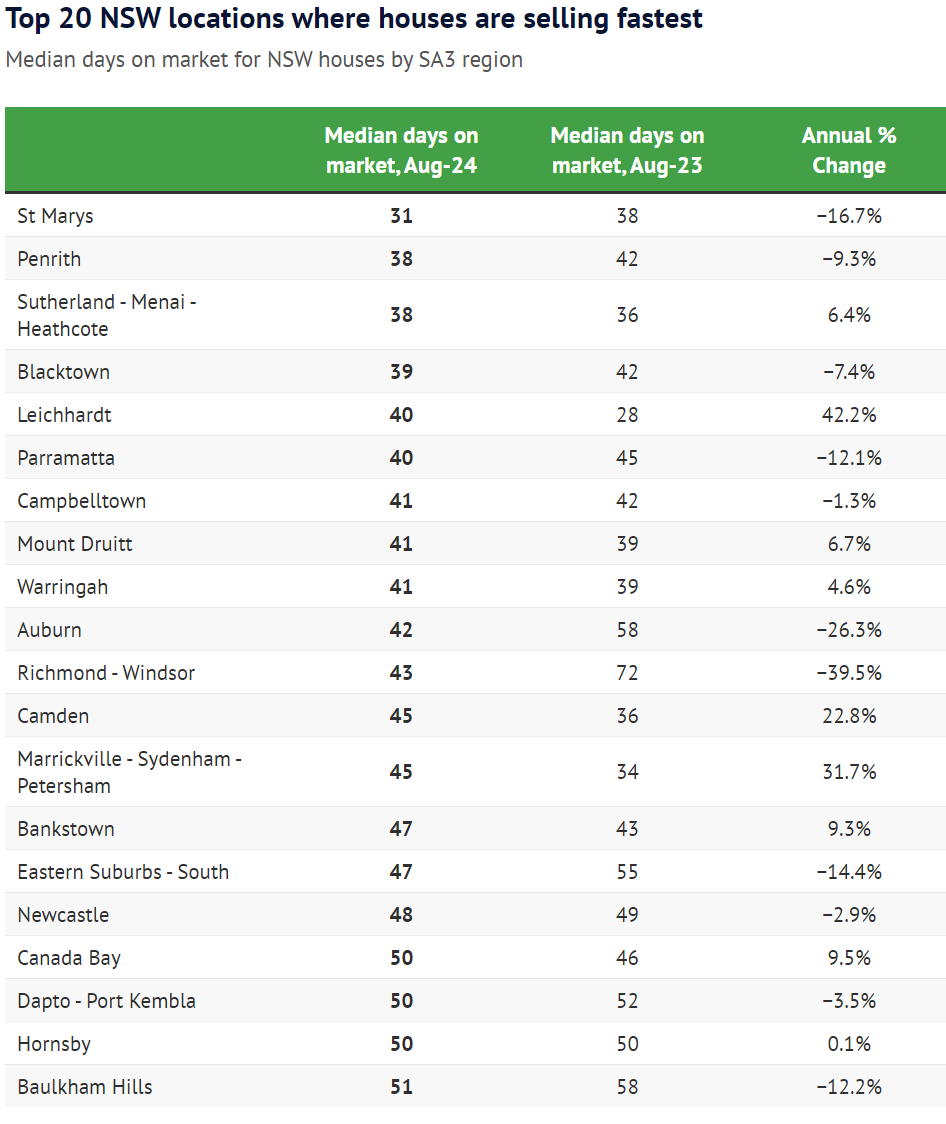Click the chart title about houses selling fastest

tap(354, 18)
